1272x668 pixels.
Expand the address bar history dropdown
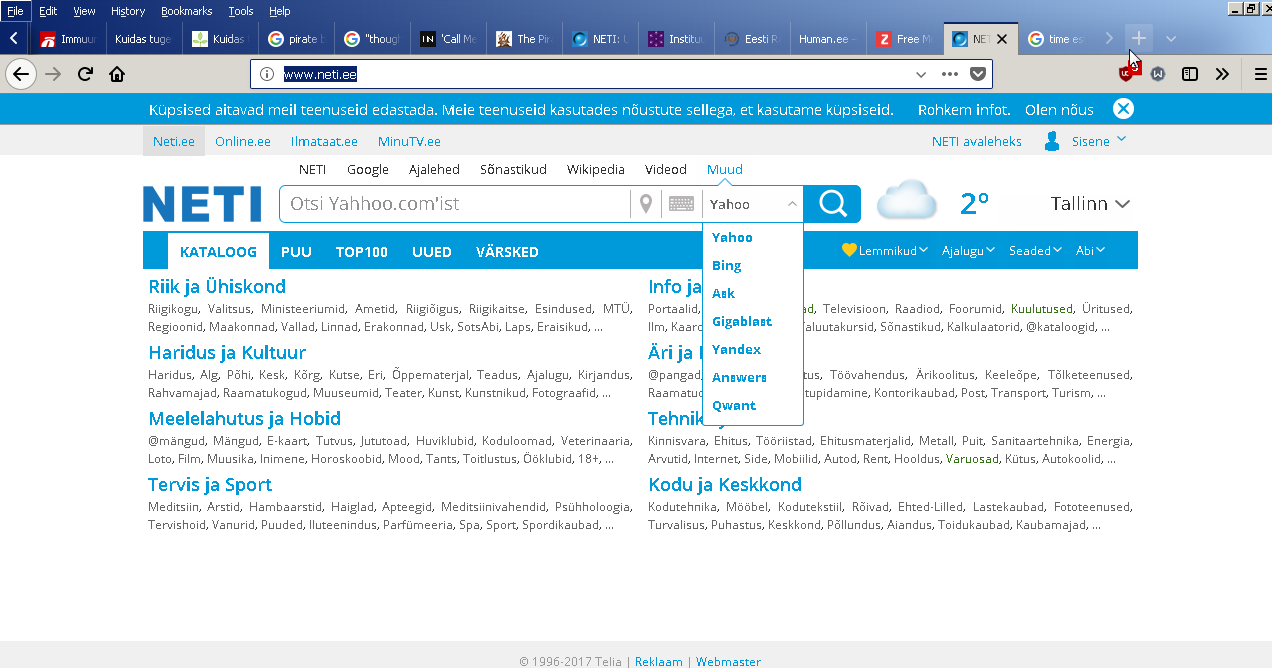[921, 74]
